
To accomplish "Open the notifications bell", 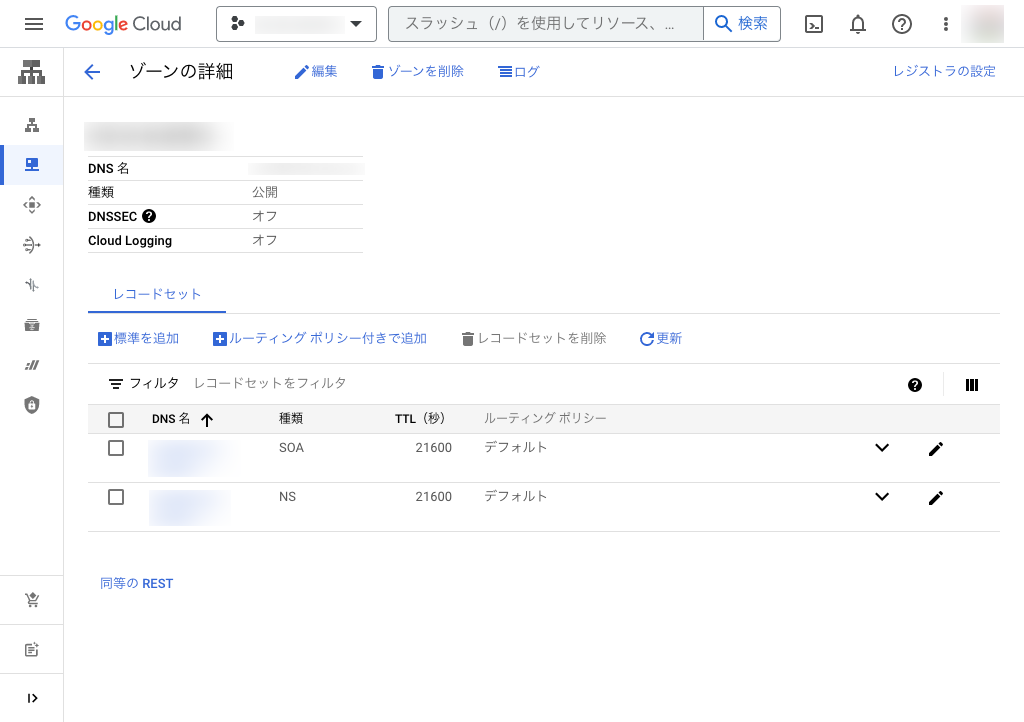I will point(857,24).
